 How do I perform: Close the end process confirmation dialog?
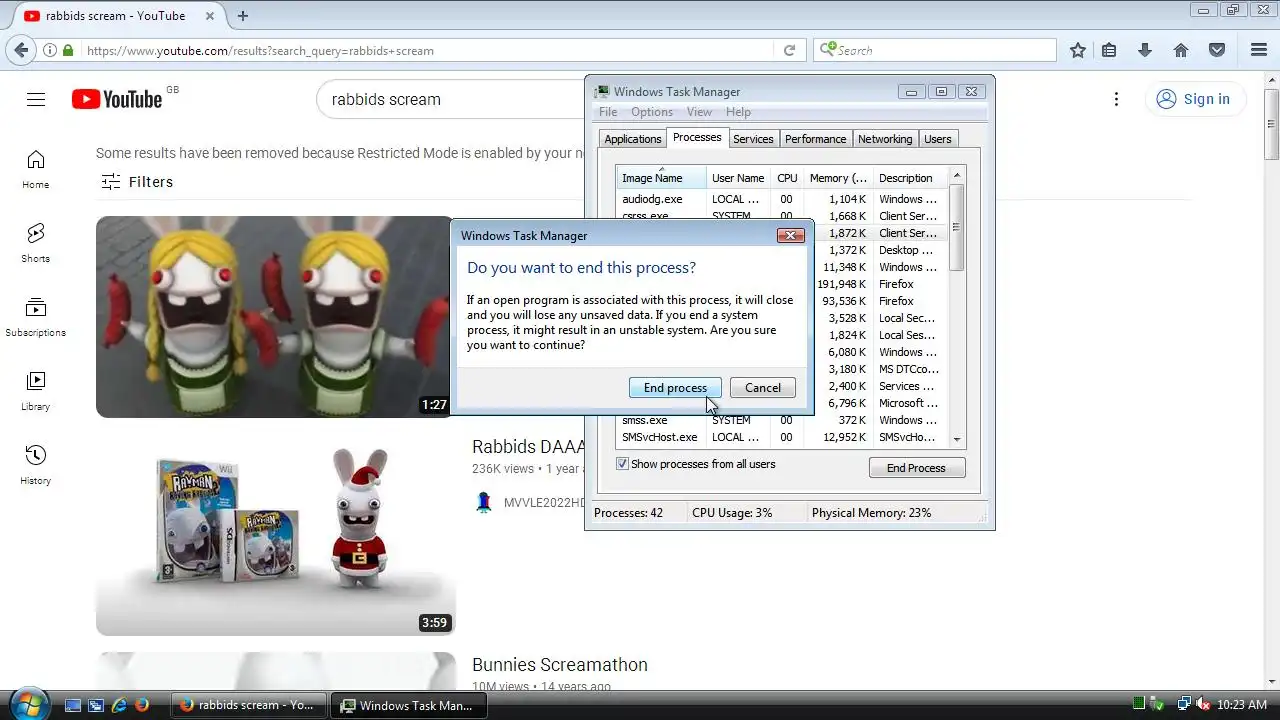point(790,236)
